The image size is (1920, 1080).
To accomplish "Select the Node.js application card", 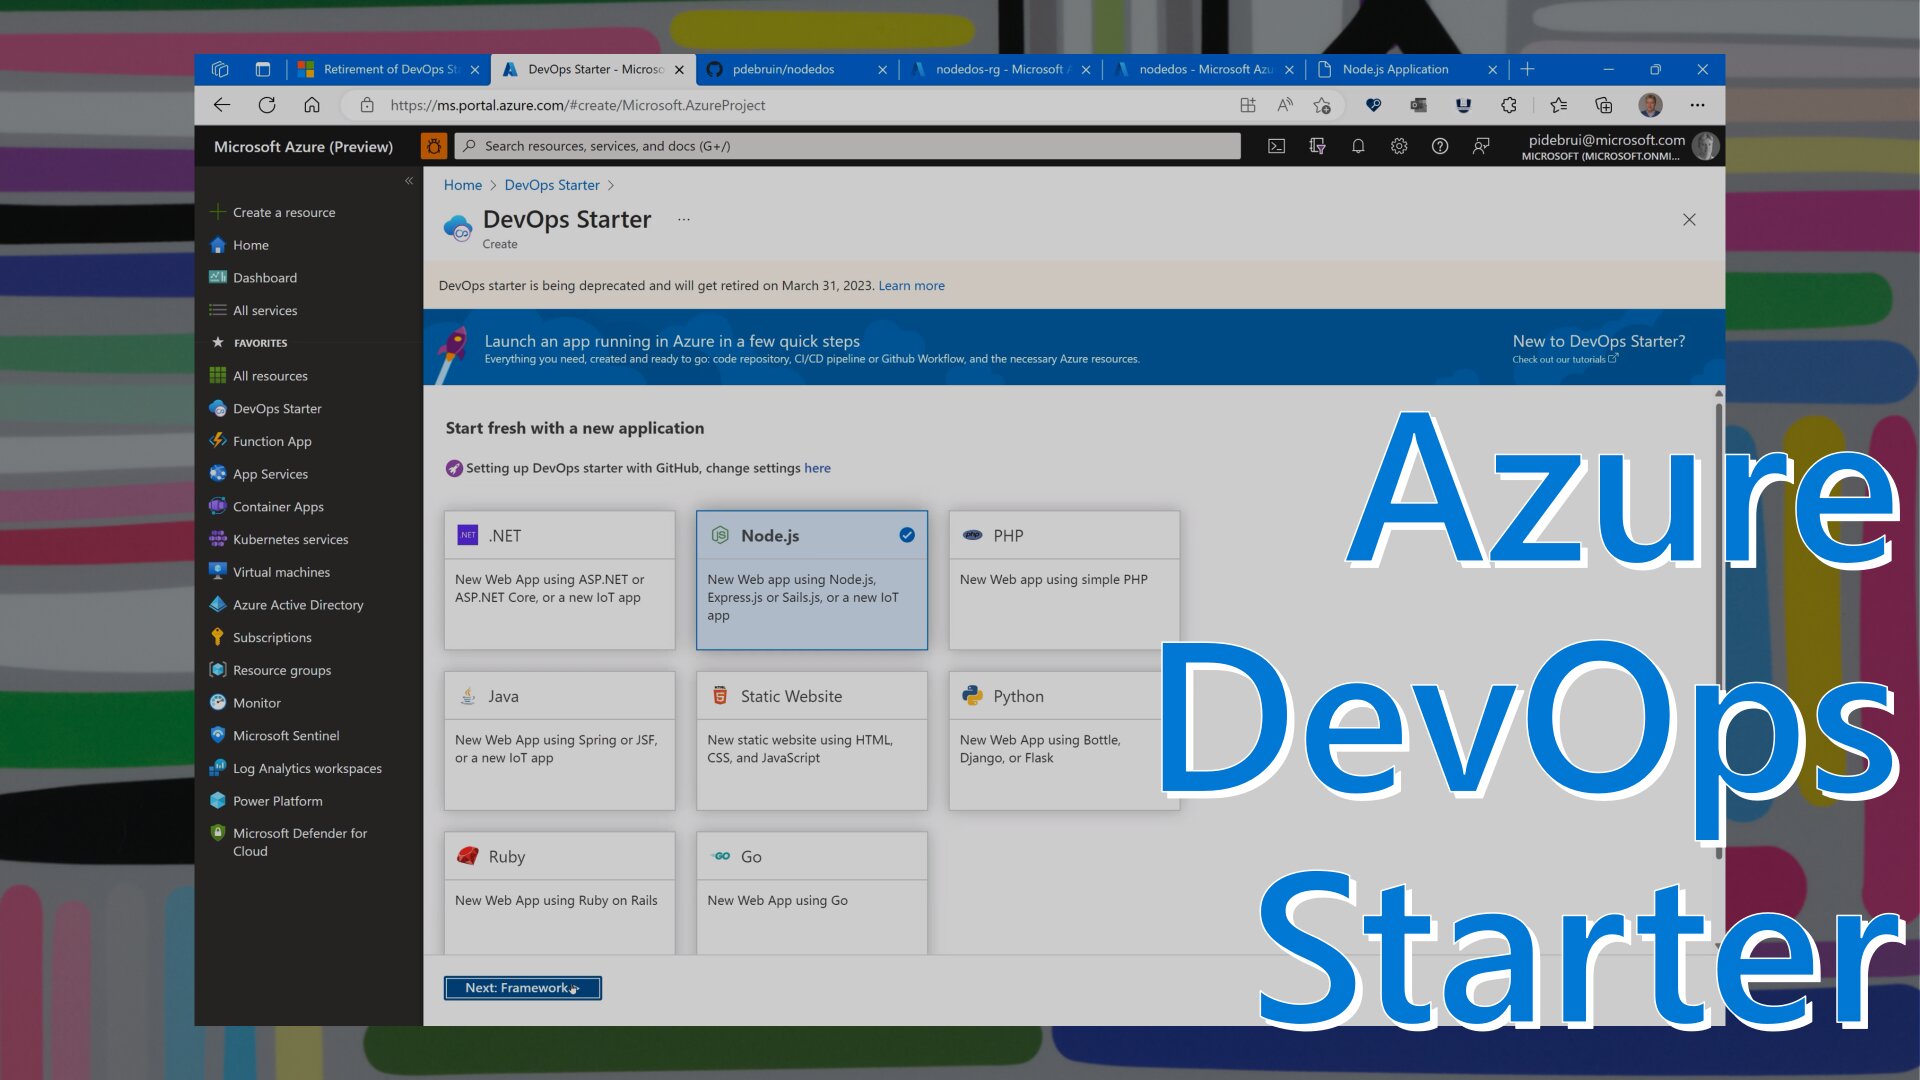I will point(812,580).
